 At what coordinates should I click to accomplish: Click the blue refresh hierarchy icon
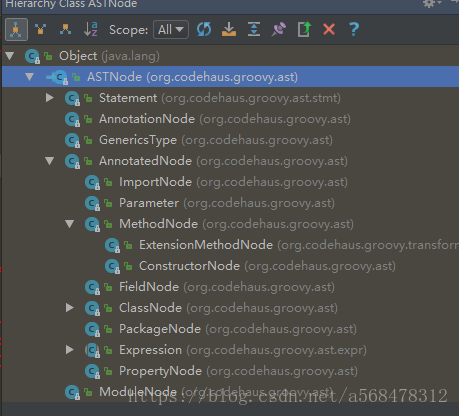click(x=204, y=29)
